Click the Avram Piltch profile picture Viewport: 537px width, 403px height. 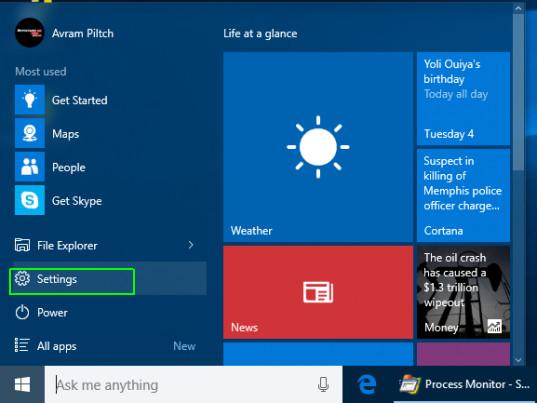point(30,33)
